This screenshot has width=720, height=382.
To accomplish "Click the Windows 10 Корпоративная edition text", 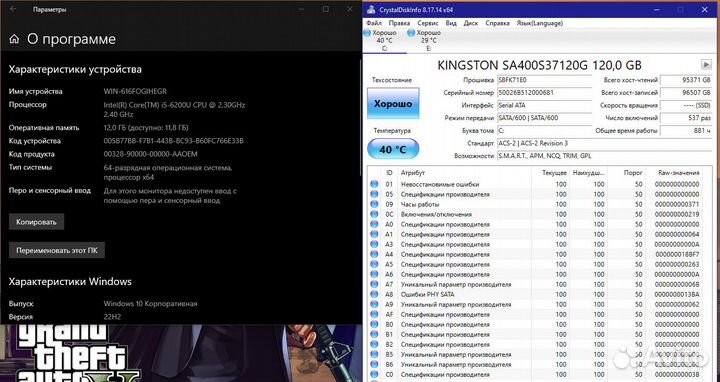I will [x=150, y=304].
